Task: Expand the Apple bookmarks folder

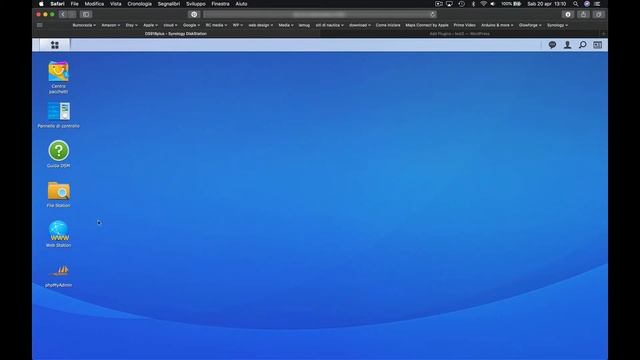Action: click(150, 25)
